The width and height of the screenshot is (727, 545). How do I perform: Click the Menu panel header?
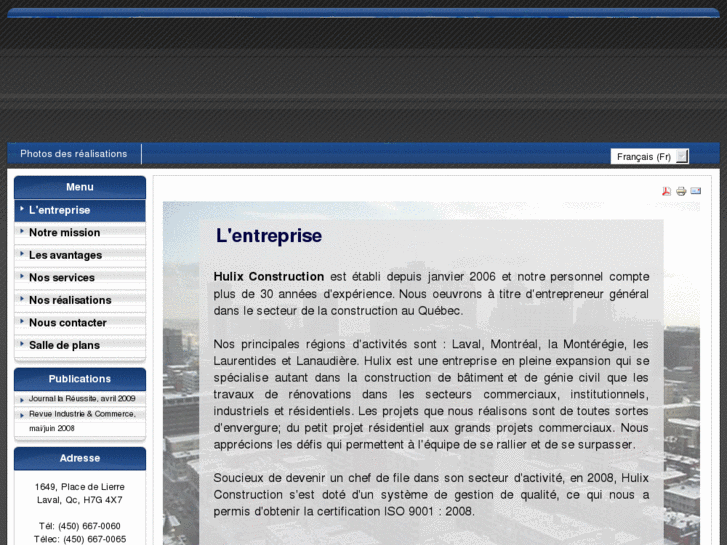80,187
